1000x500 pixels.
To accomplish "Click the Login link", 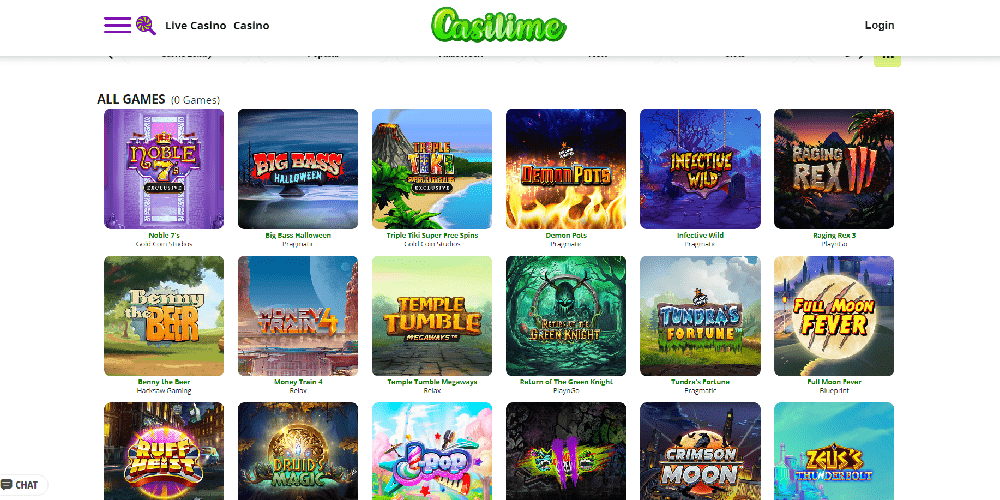I will tap(879, 26).
